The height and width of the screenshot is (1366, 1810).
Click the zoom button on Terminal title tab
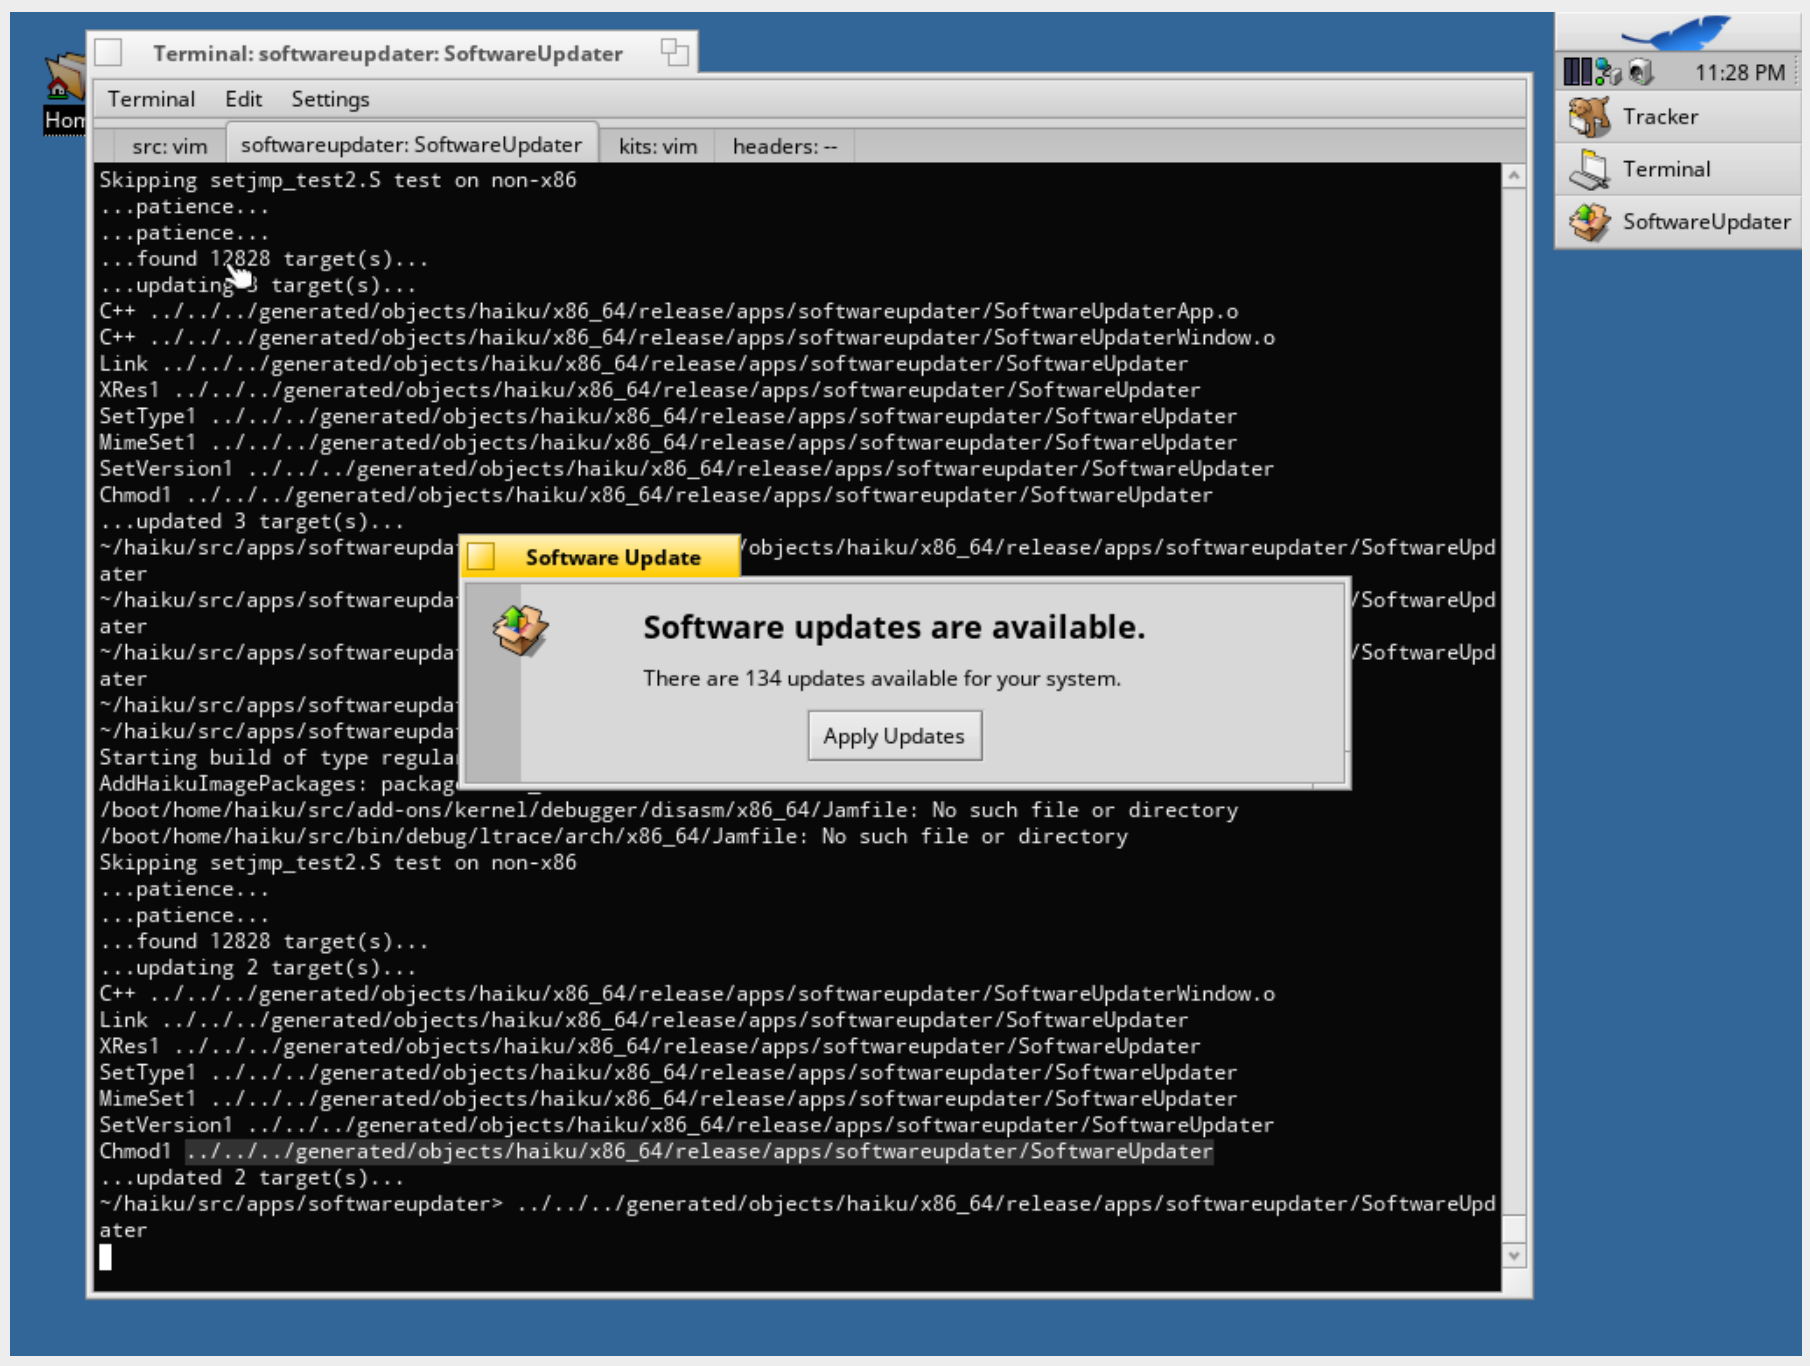click(x=675, y=52)
